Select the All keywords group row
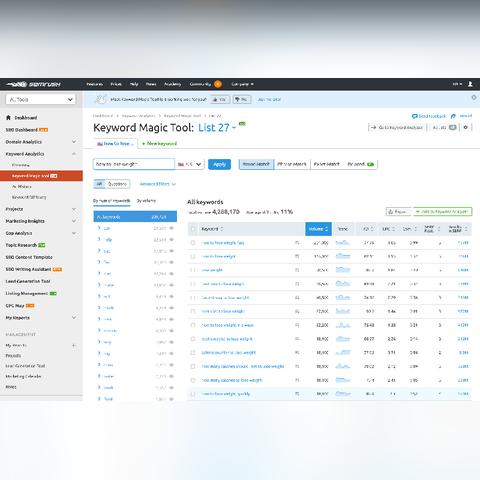This screenshot has width=480, height=480. (135, 217)
